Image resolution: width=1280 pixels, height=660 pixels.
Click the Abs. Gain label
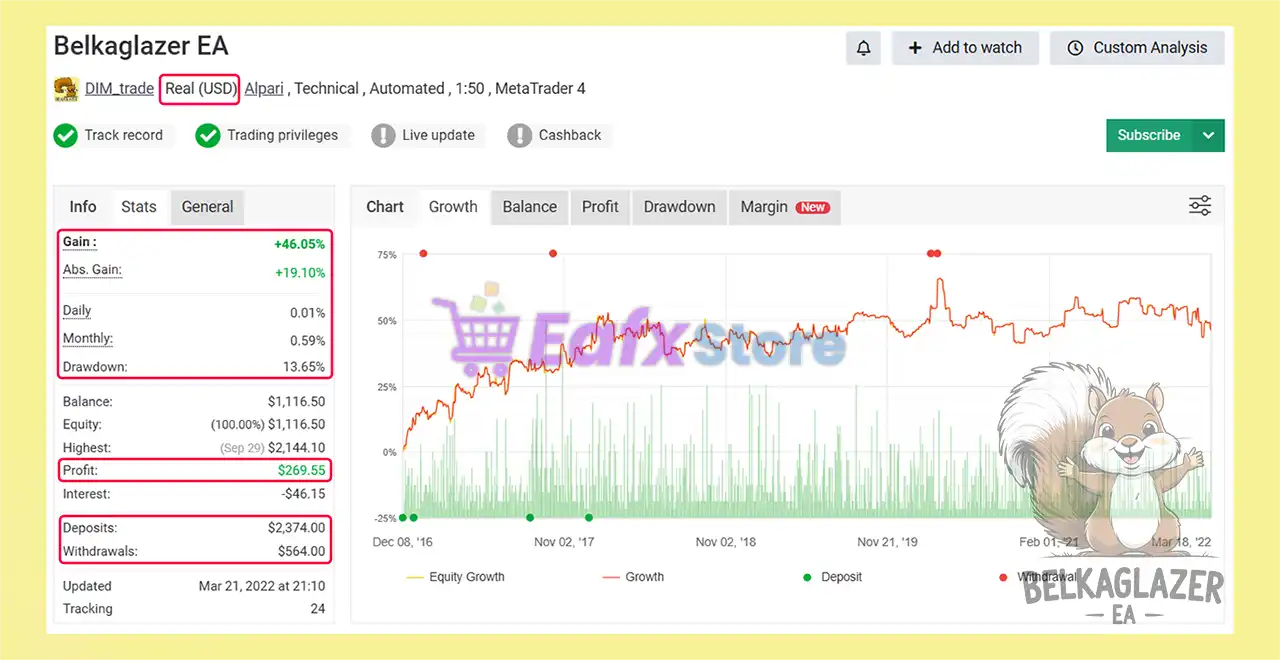click(x=92, y=270)
